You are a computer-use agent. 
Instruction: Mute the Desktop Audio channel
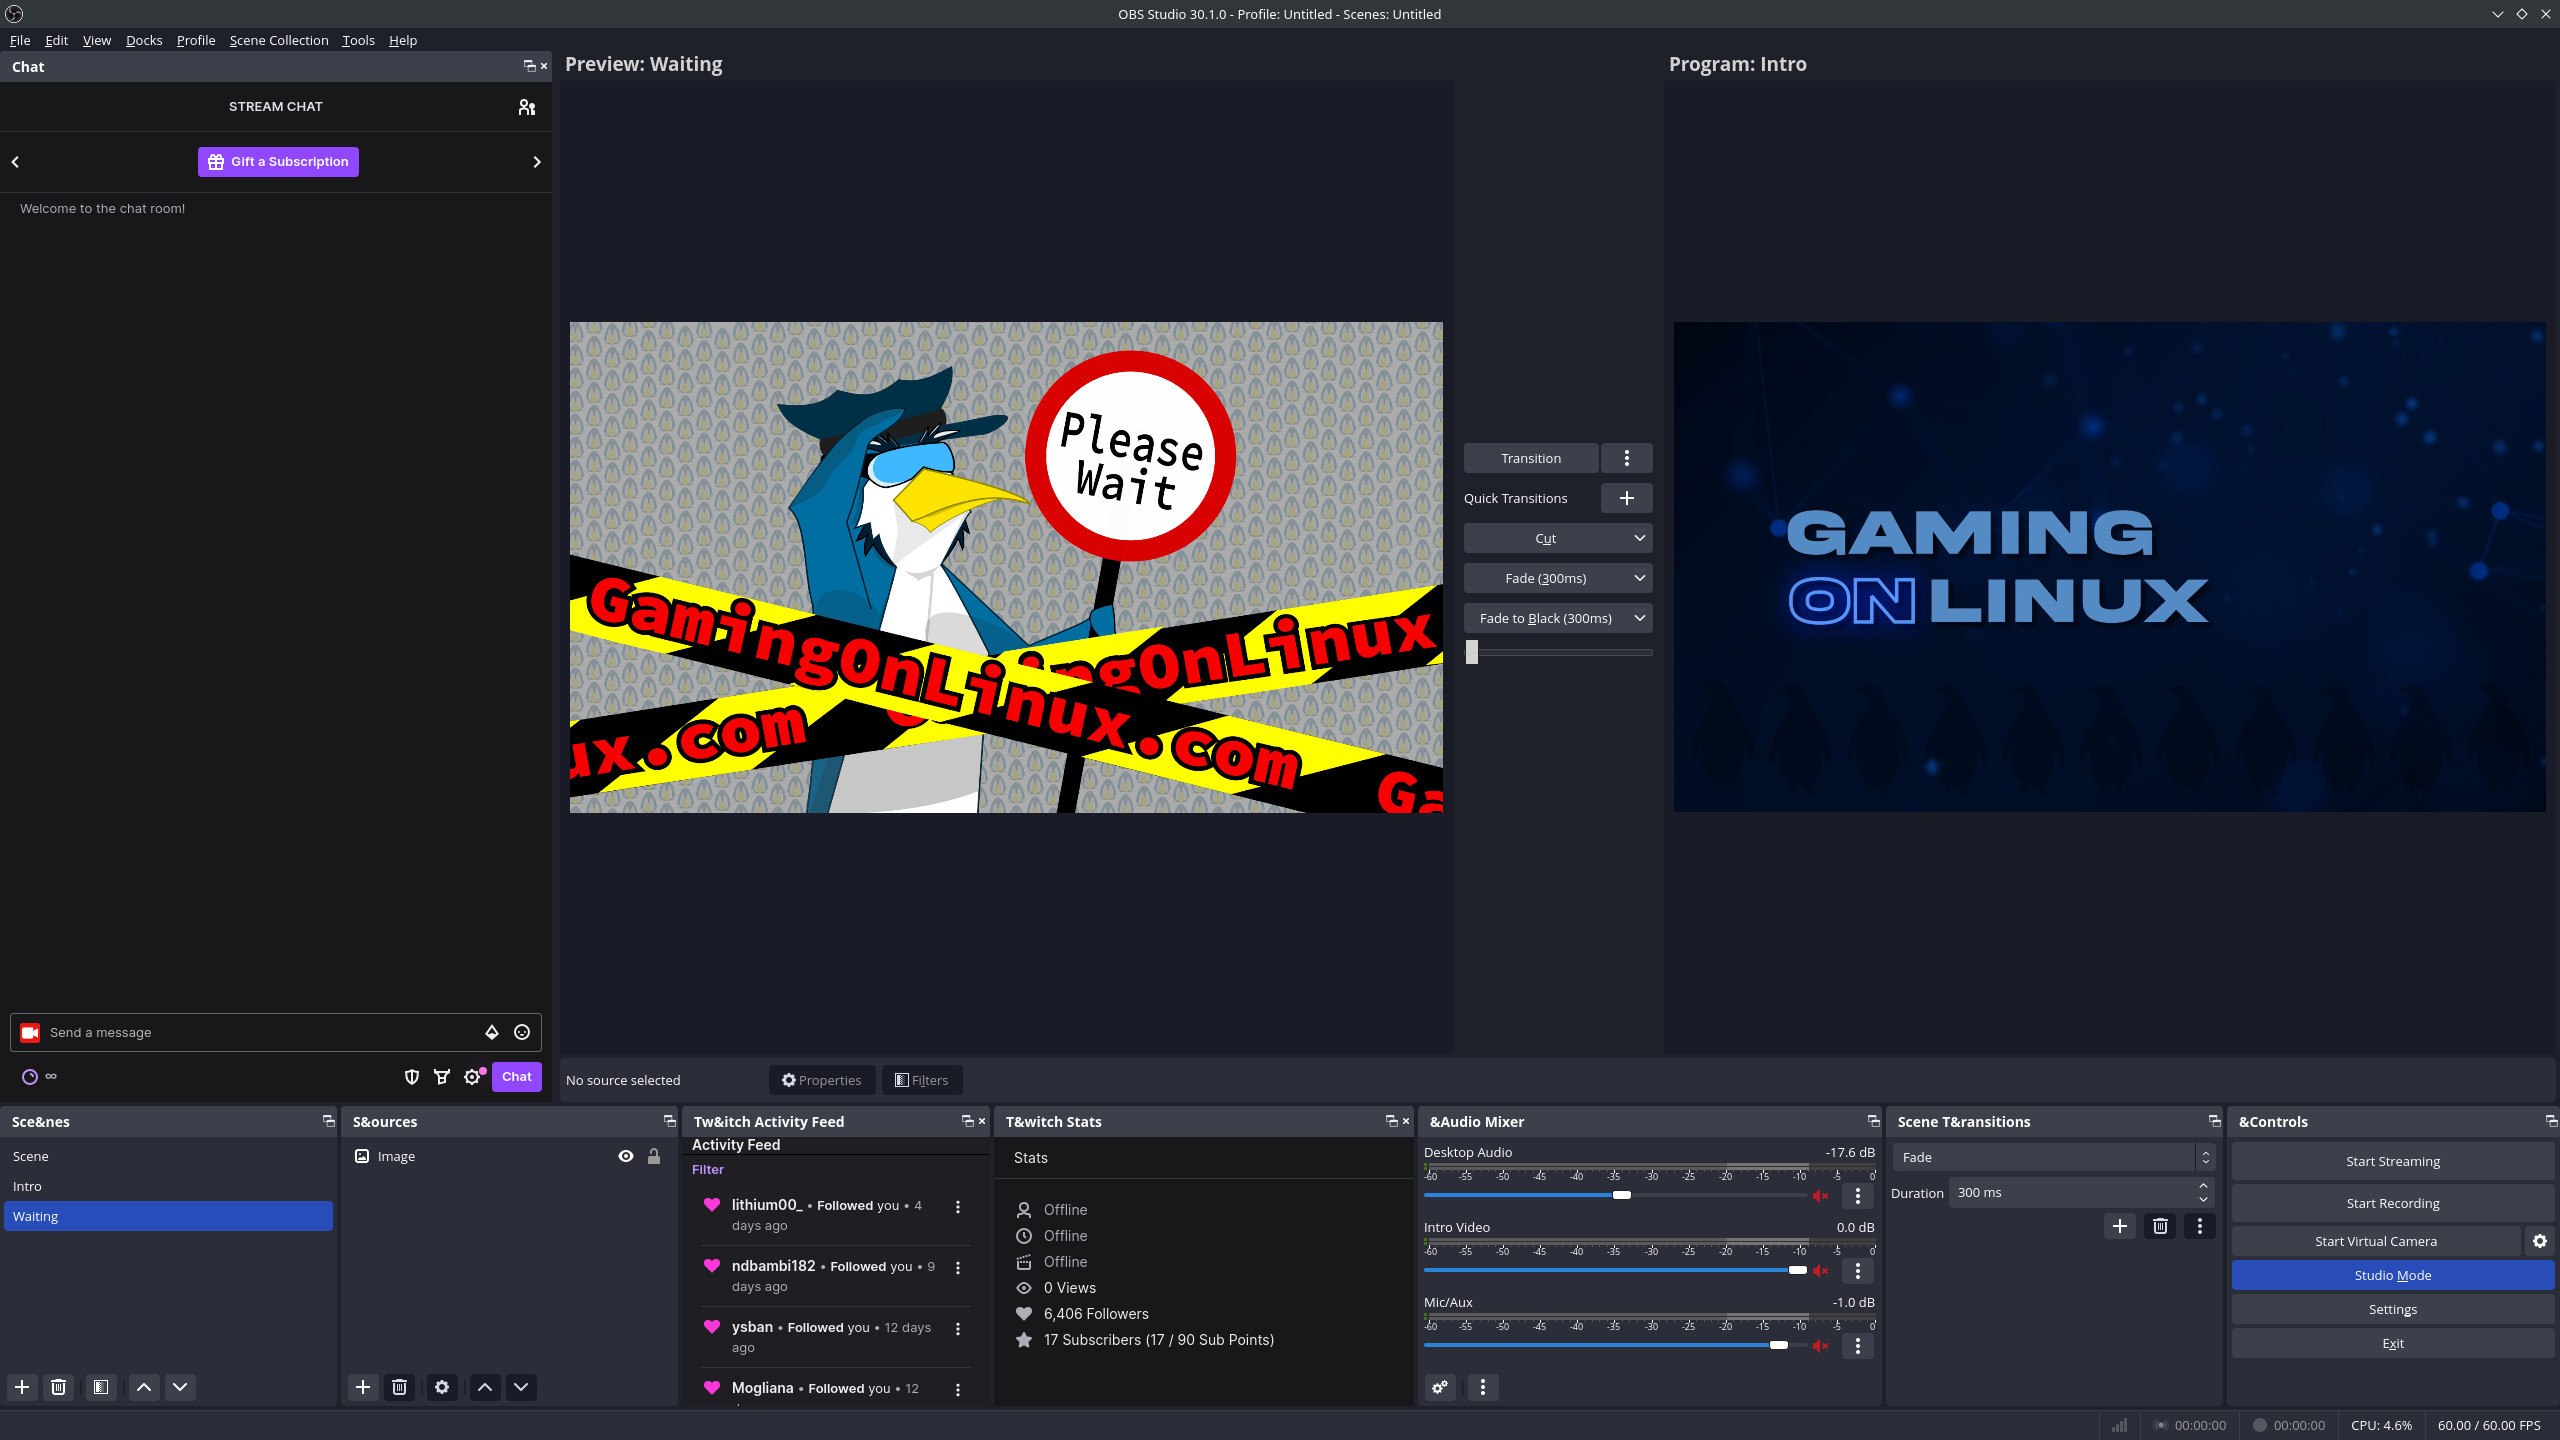click(x=1821, y=1196)
